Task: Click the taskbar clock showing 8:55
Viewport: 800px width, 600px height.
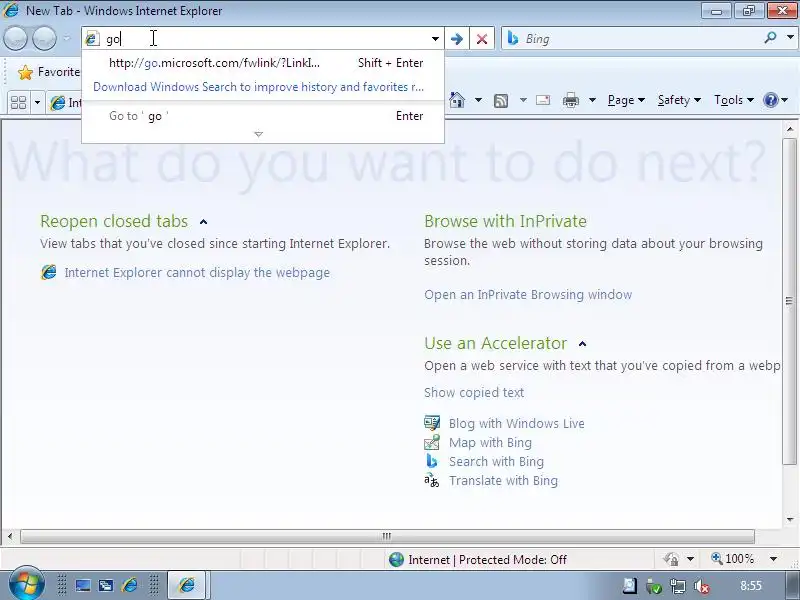Action: [x=751, y=586]
